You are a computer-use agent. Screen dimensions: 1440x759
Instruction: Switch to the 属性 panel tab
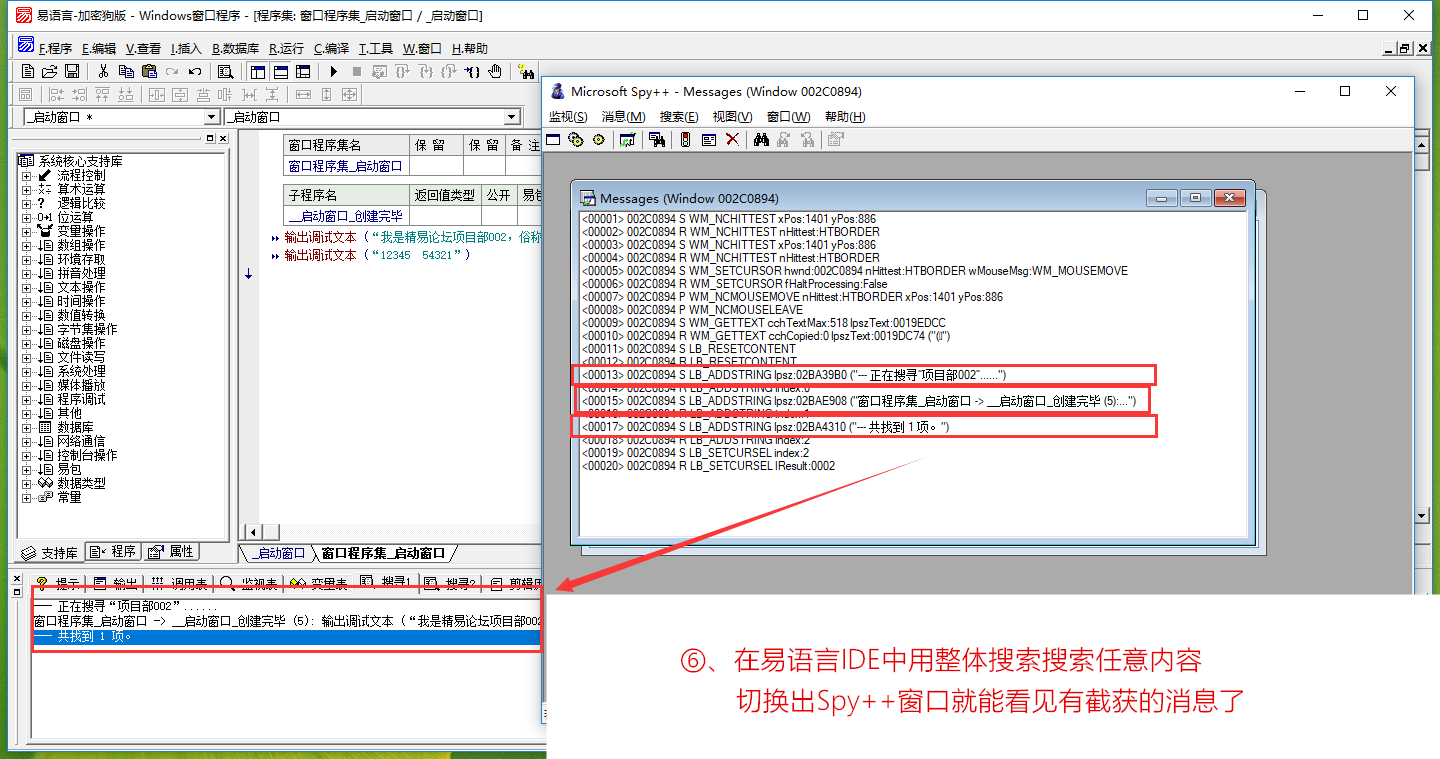[x=171, y=552]
